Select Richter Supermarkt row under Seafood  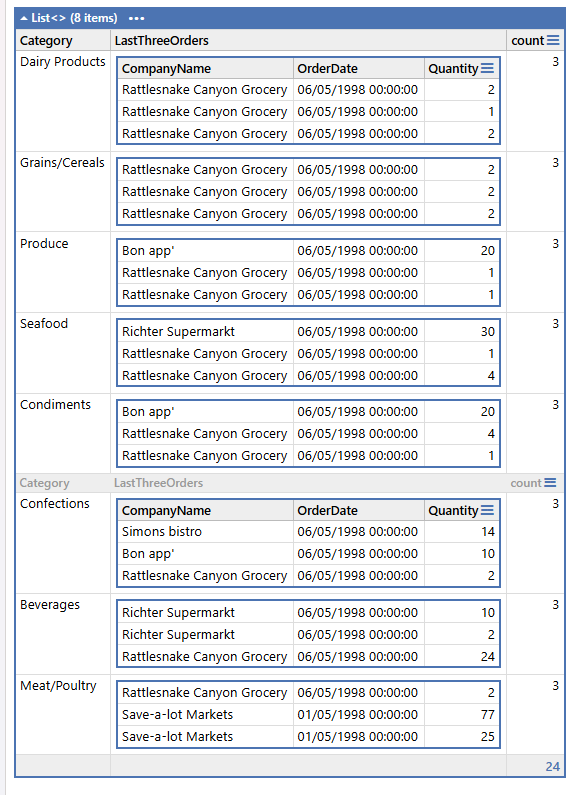308,332
